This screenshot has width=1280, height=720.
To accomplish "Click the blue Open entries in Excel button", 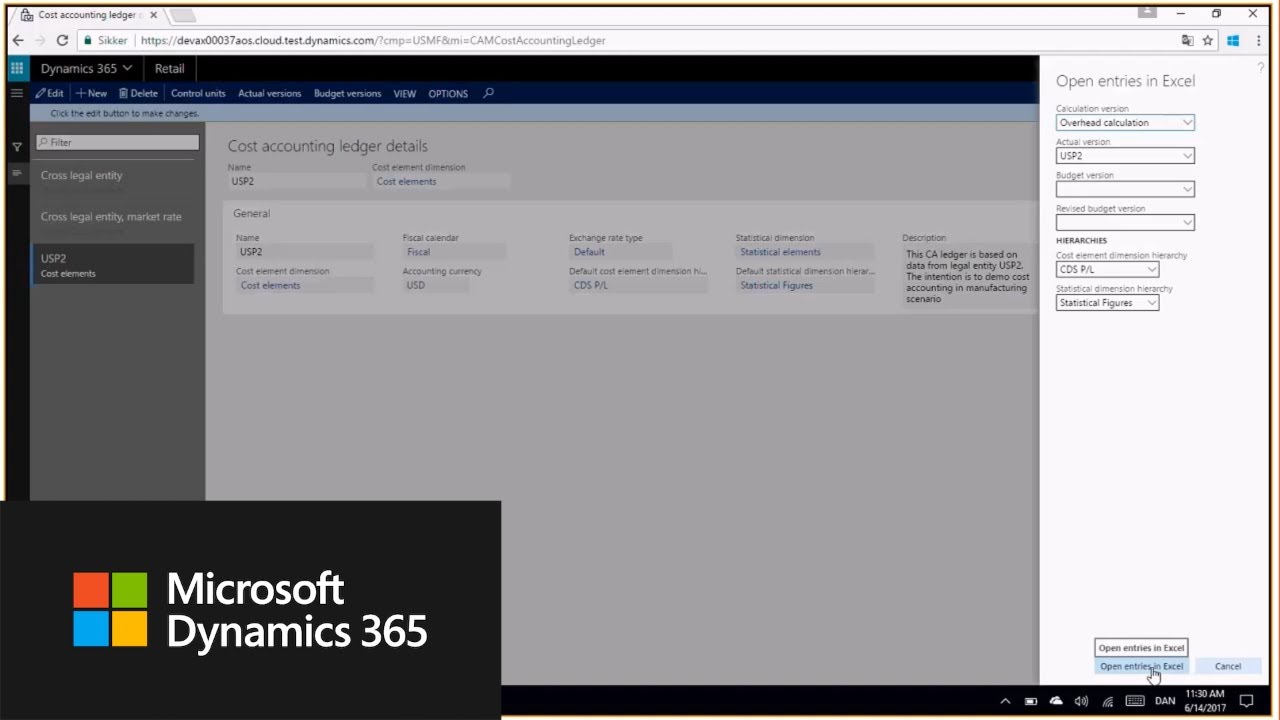I will click(x=1141, y=666).
